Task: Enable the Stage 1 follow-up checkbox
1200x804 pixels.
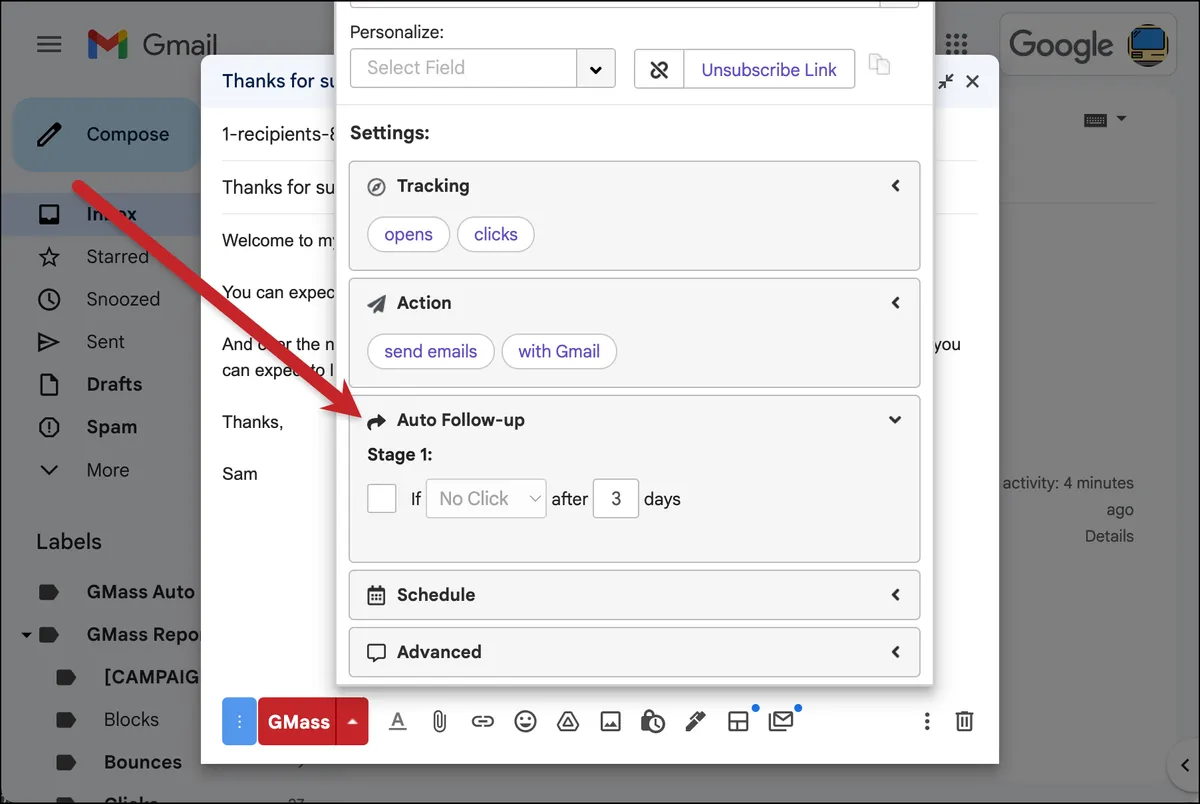Action: click(x=382, y=498)
